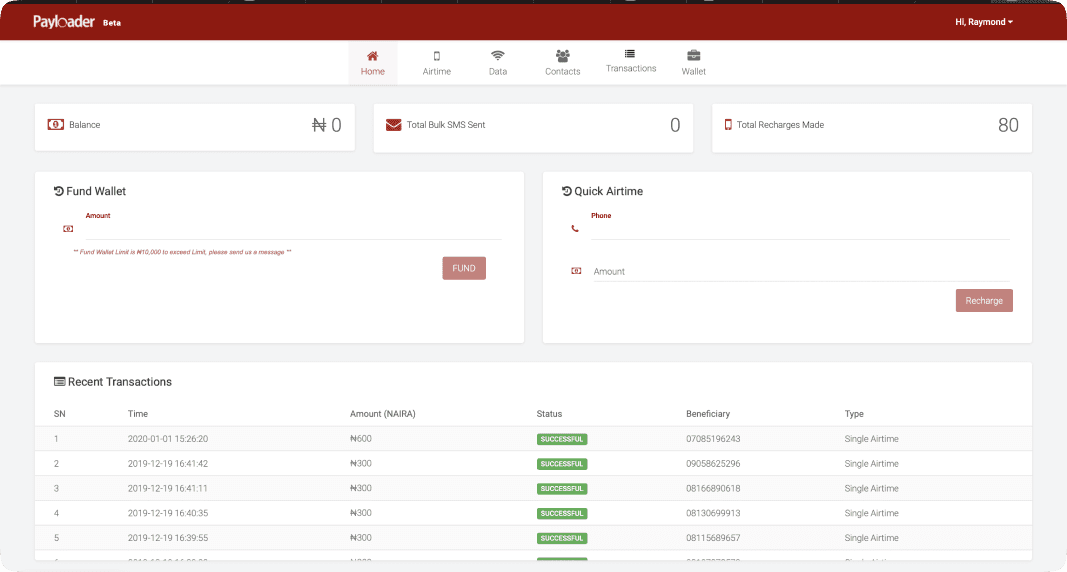Click the history icon beside Quick Airtime
Viewport: 1067px width, 572px height.
(567, 191)
